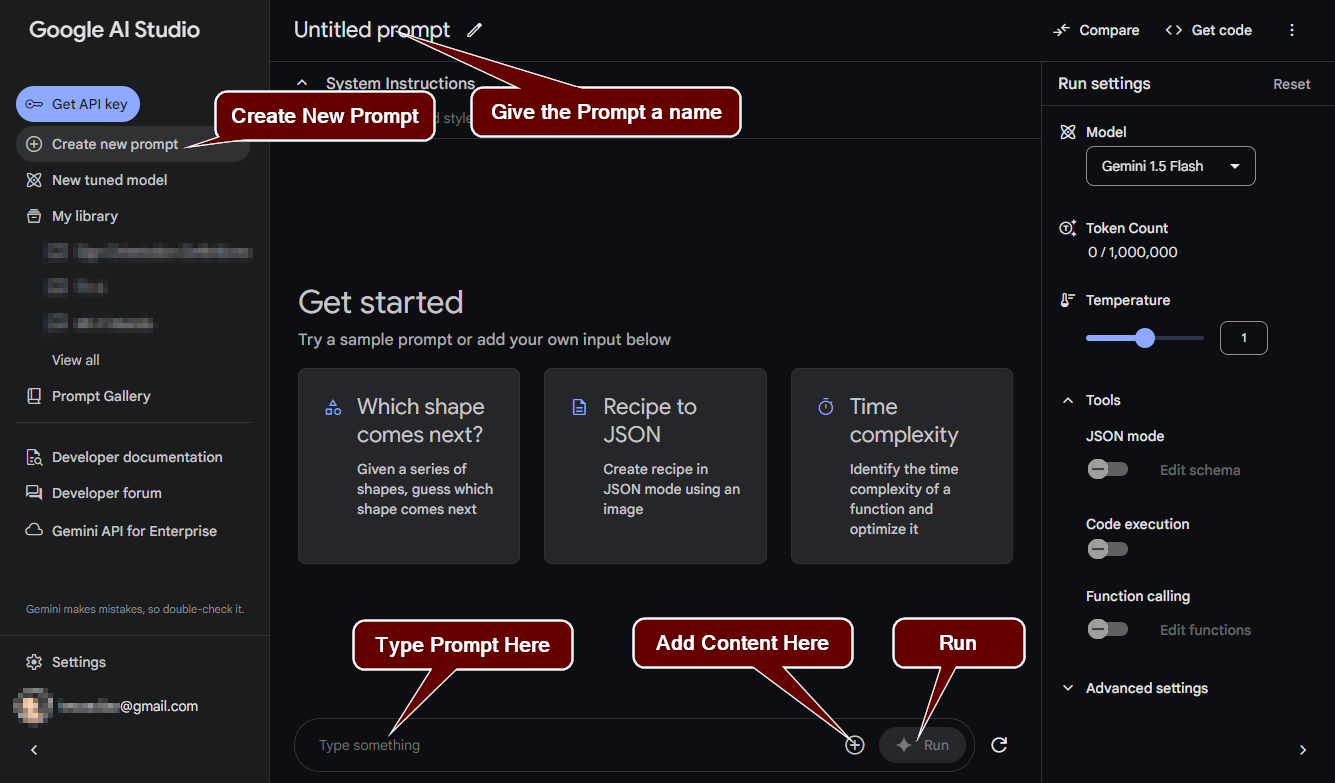Click the Get code button
The height and width of the screenshot is (783, 1335).
tap(1209, 30)
